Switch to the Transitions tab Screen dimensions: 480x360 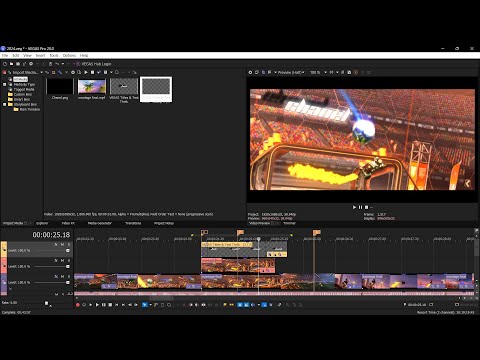[133, 223]
